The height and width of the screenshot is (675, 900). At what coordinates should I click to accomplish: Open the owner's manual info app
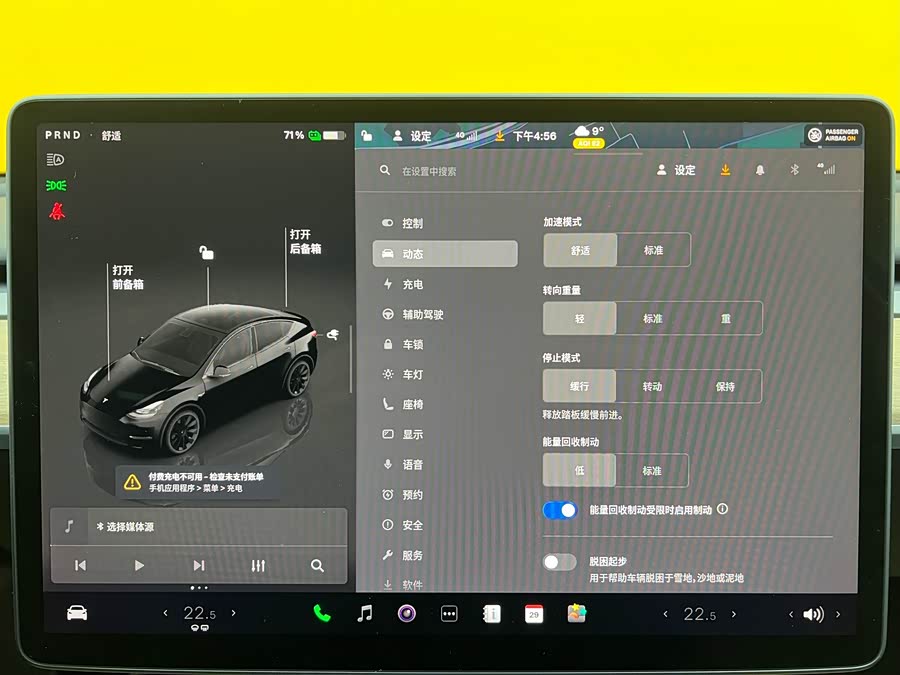pyautogui.click(x=491, y=614)
